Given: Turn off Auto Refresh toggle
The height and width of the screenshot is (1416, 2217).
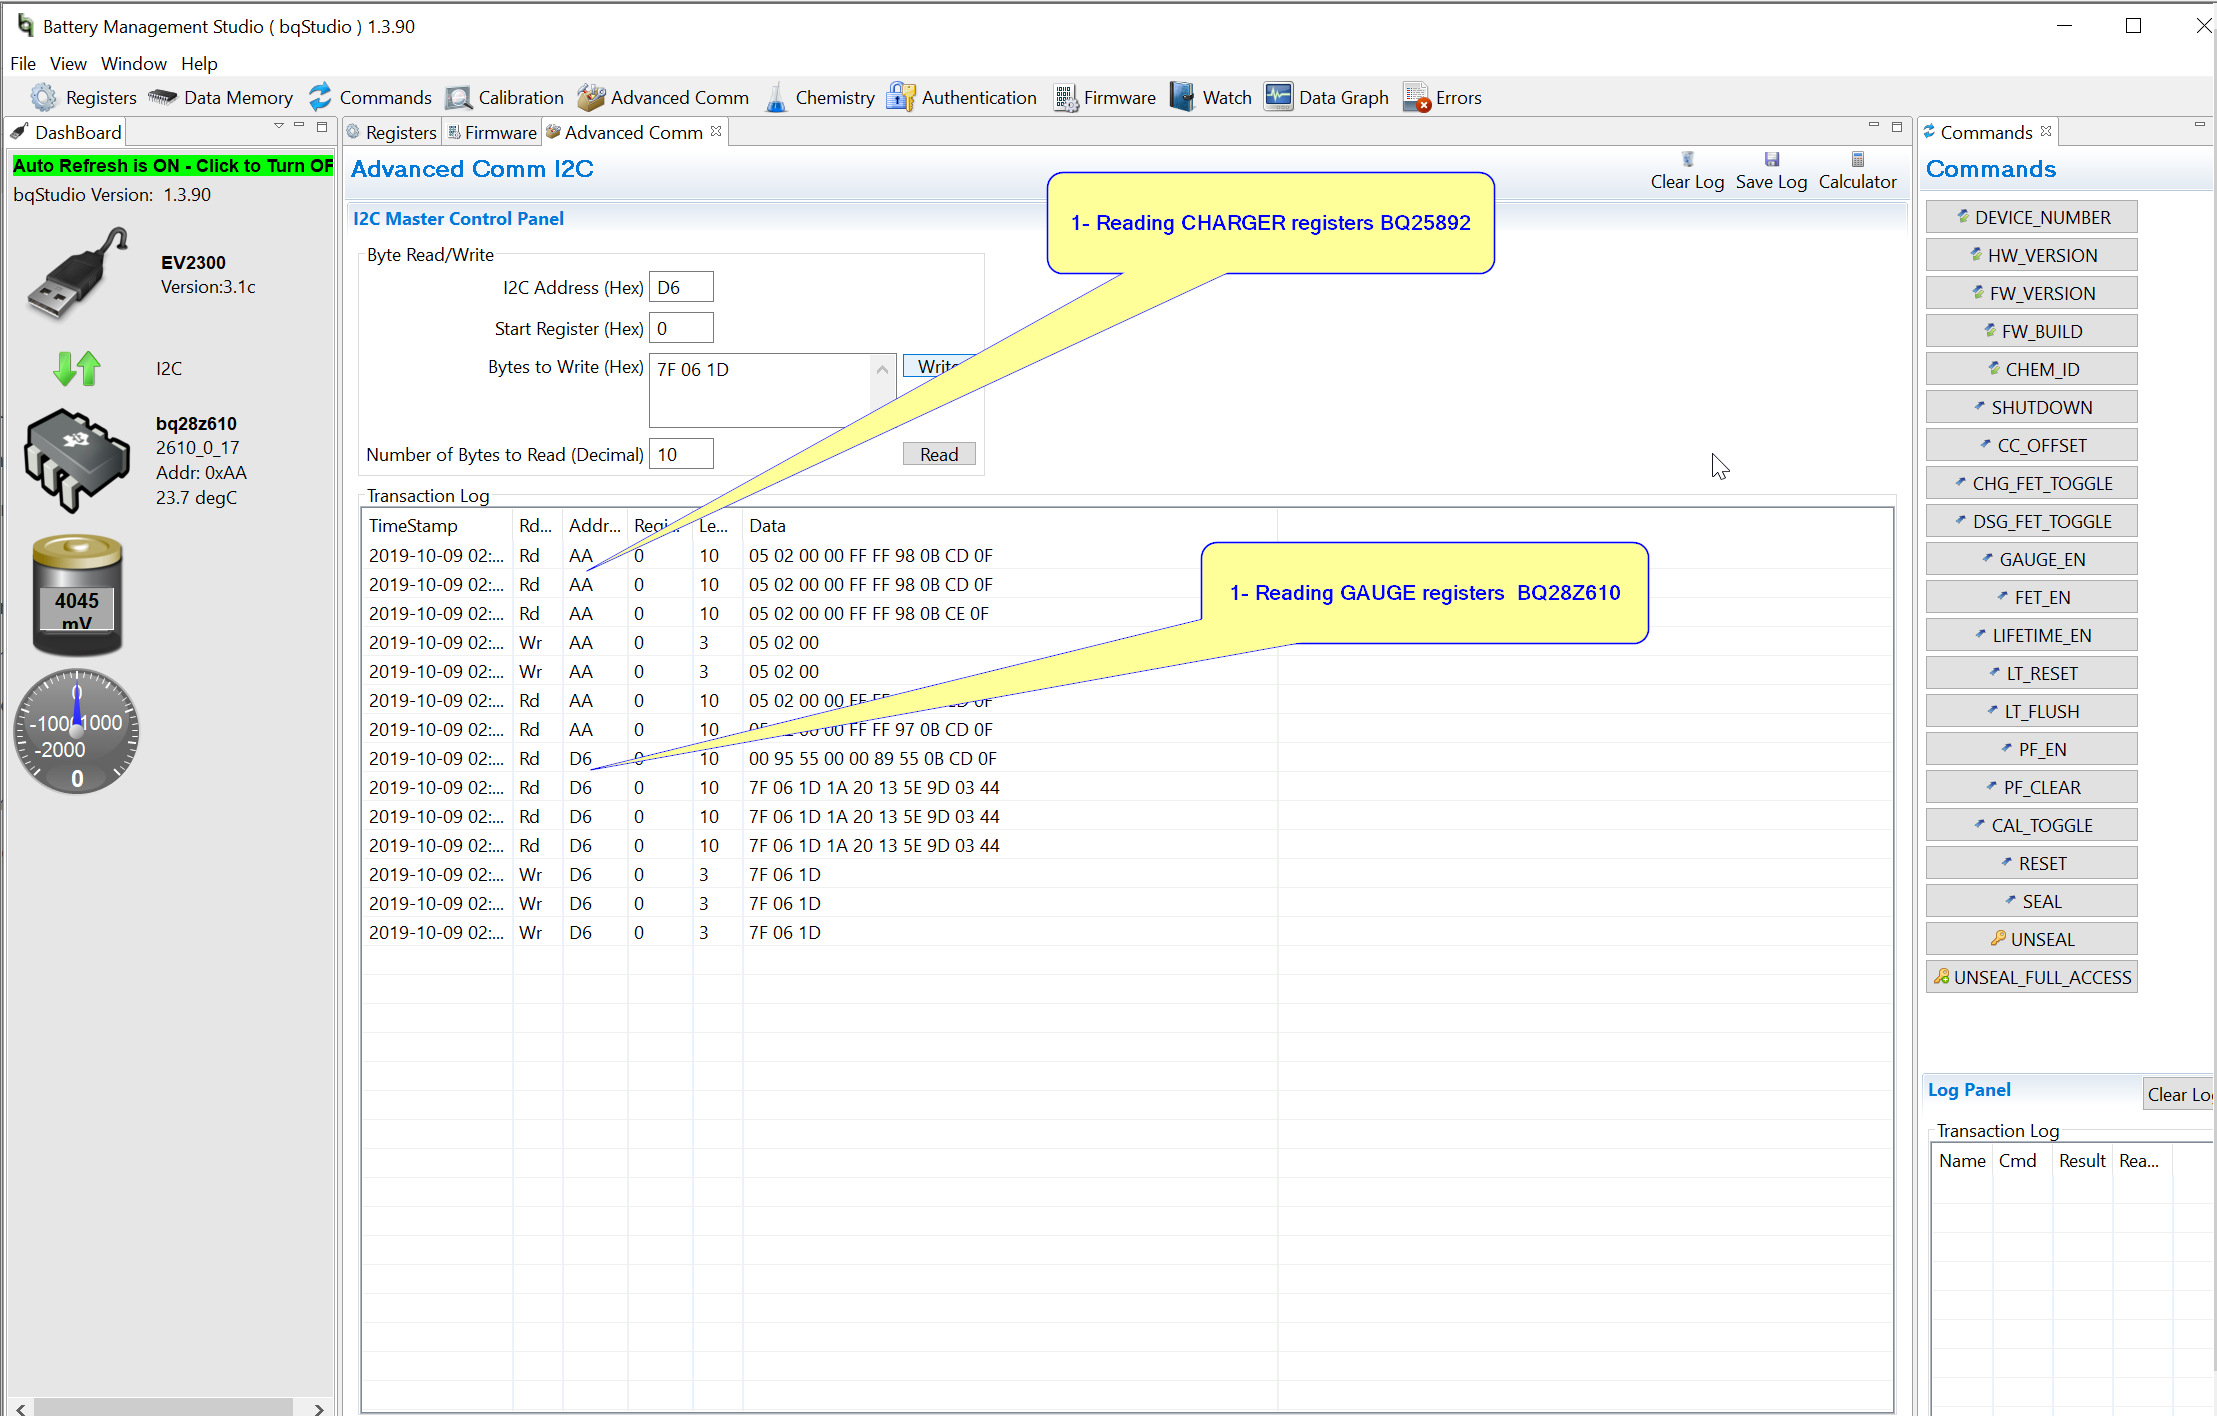Looking at the screenshot, I should point(172,165).
